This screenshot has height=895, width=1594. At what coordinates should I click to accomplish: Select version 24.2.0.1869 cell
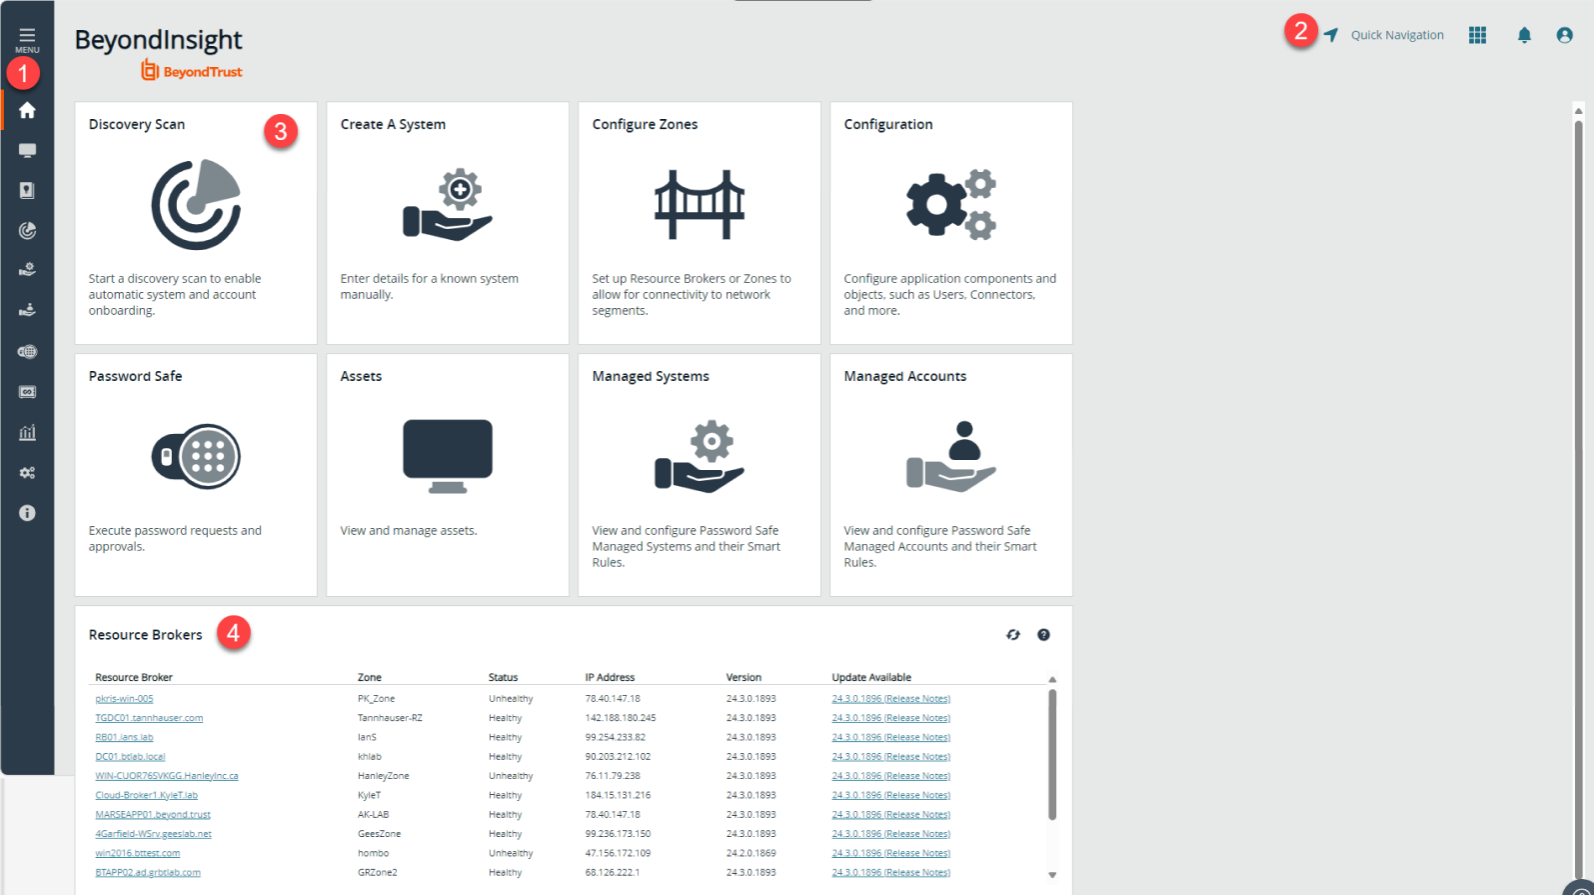[751, 853]
